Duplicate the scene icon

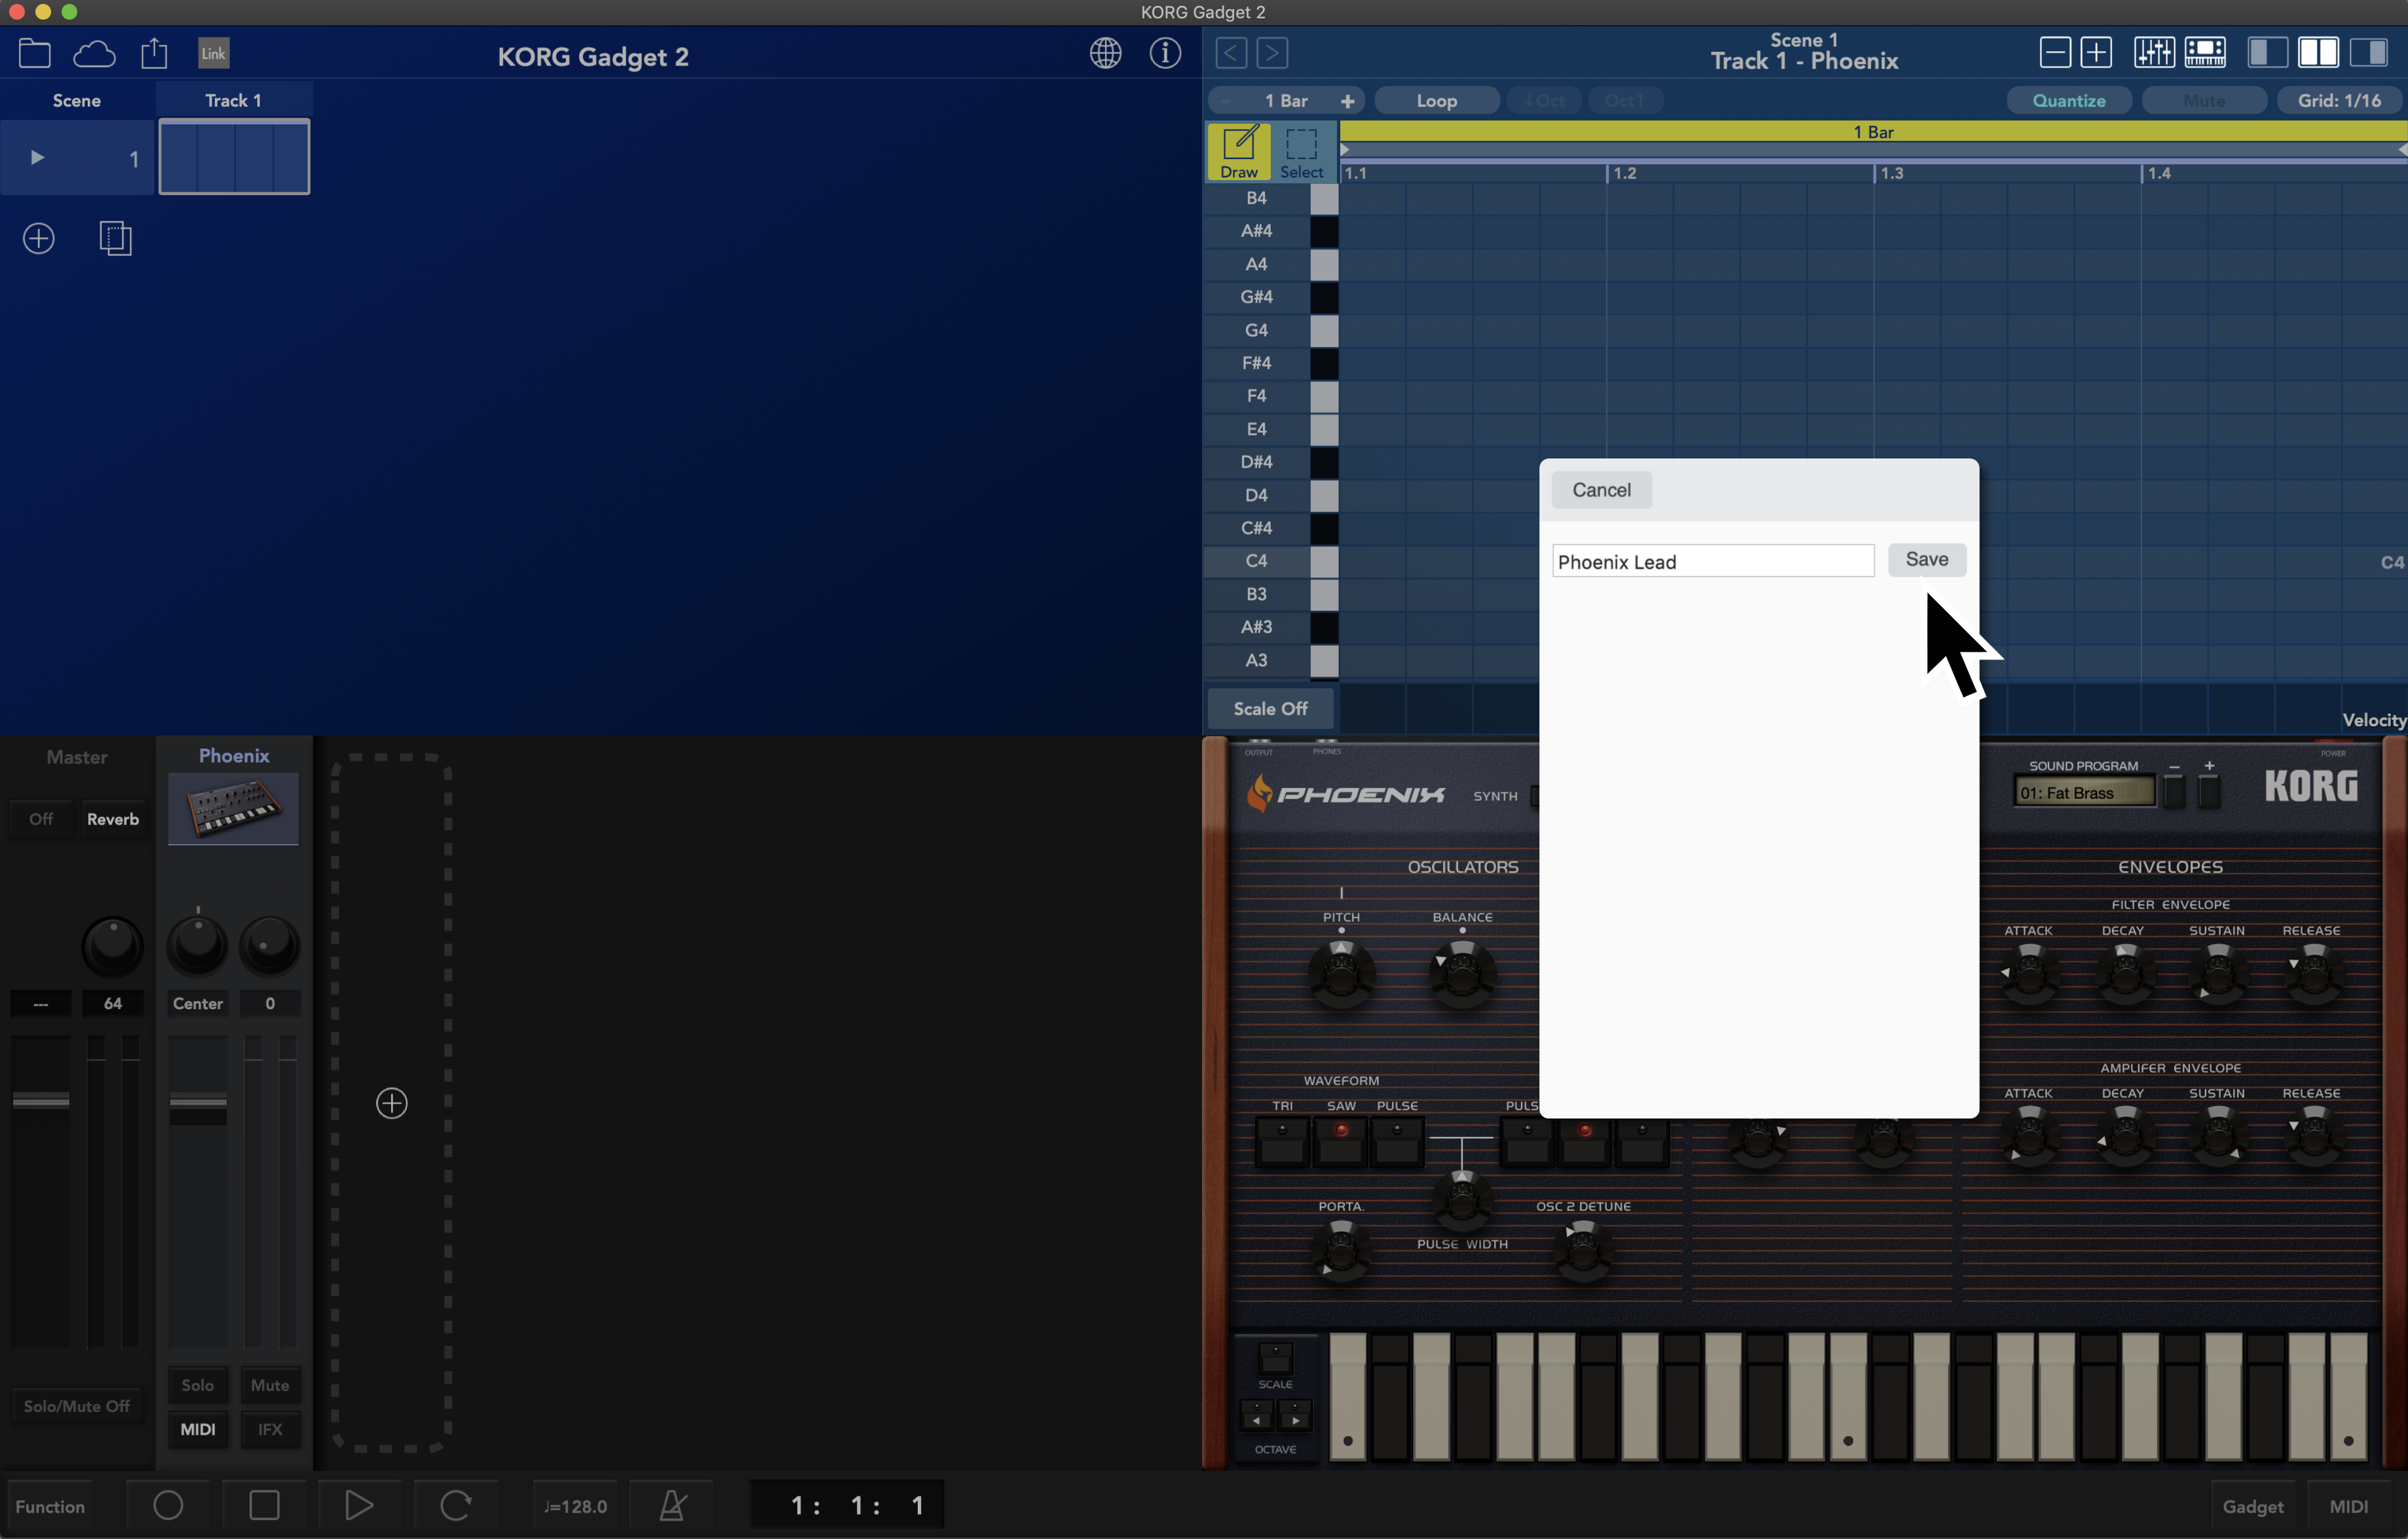(x=116, y=238)
